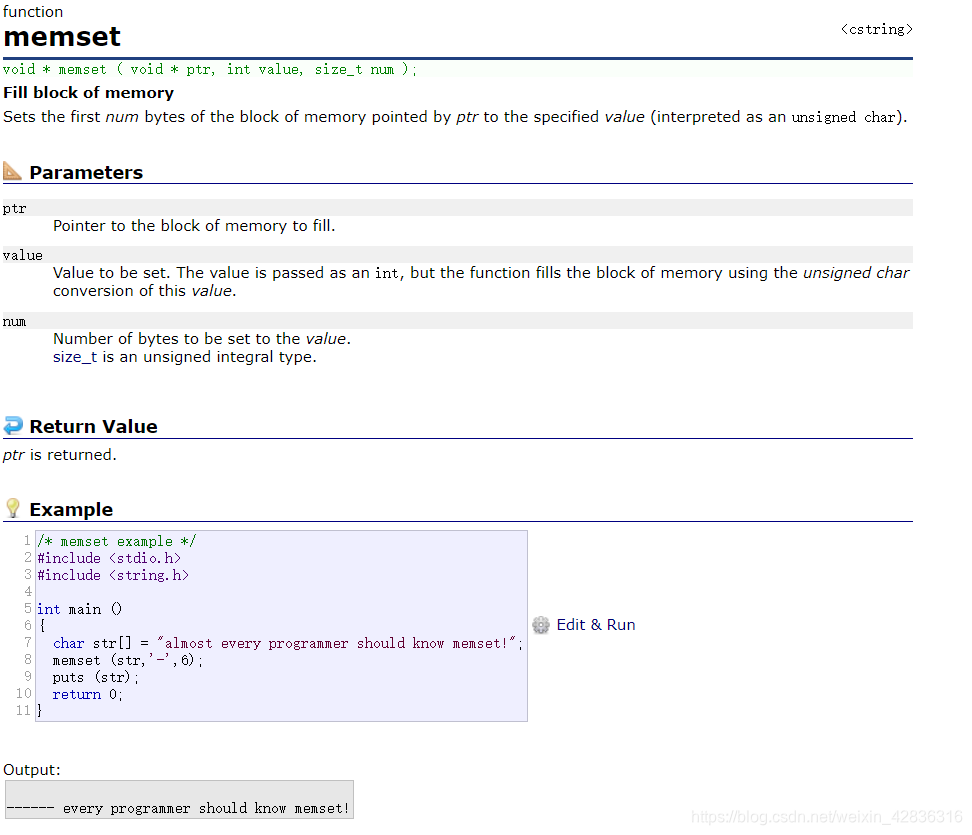Click the 'int main ()' code line
972x835 pixels.
[x=79, y=609]
